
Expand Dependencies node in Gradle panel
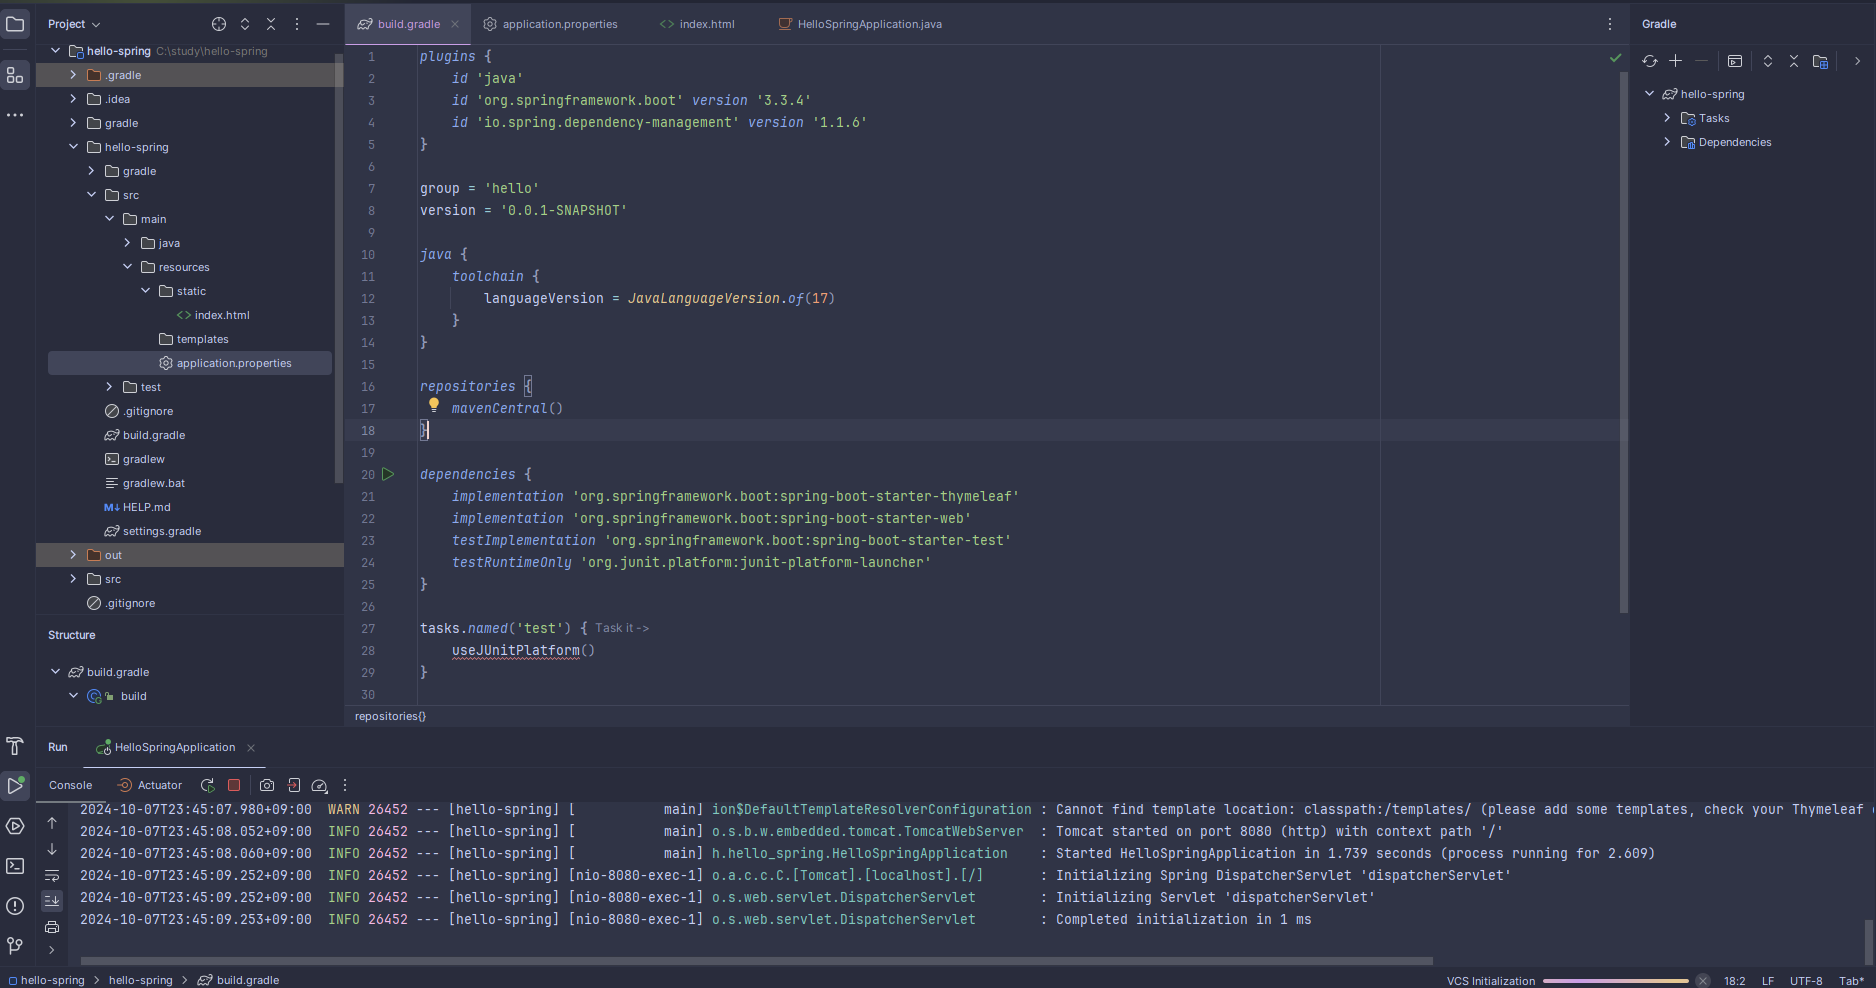tap(1667, 142)
